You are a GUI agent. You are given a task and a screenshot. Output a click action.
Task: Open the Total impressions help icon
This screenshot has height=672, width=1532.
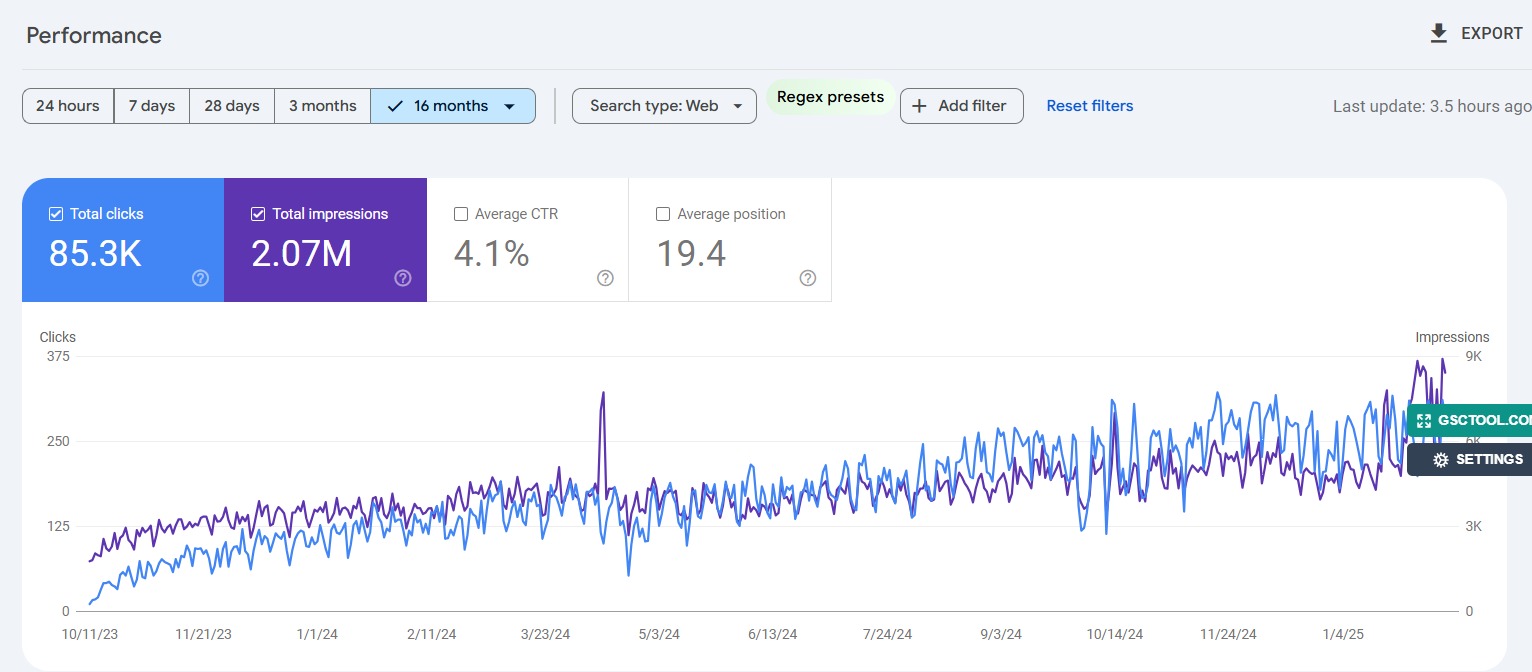point(403,278)
